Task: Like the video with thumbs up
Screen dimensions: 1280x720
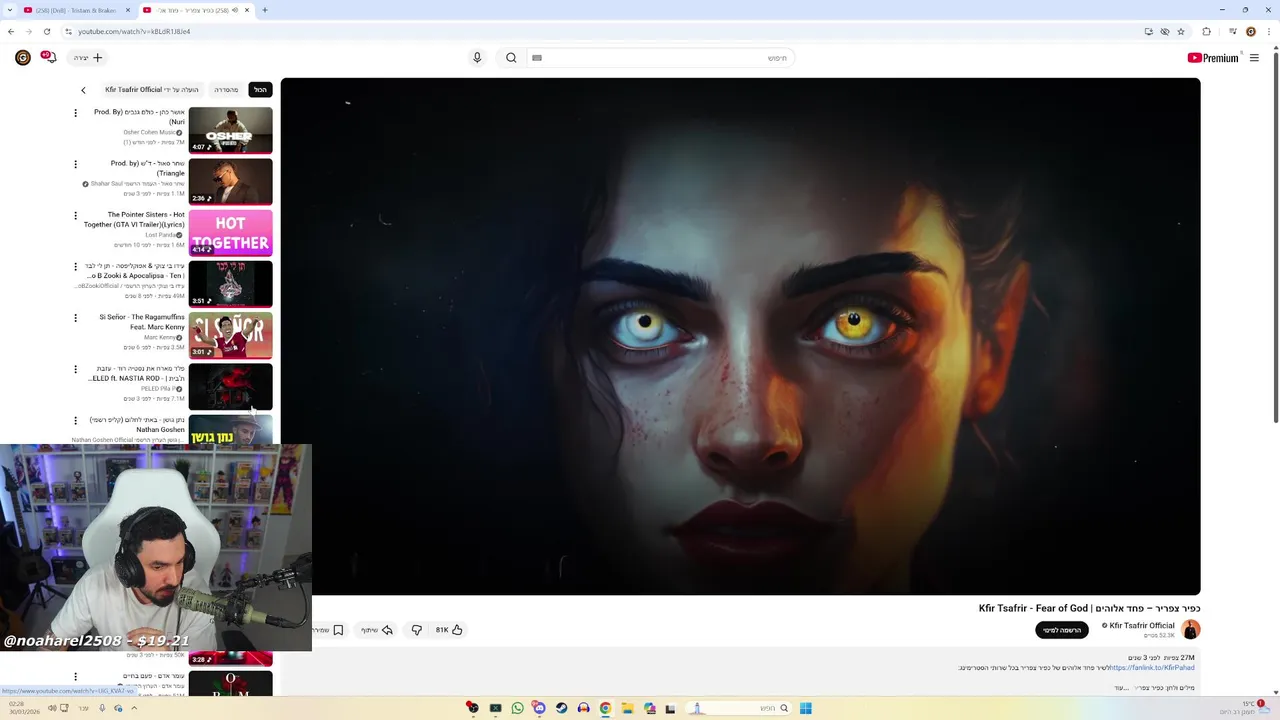Action: click(x=457, y=630)
